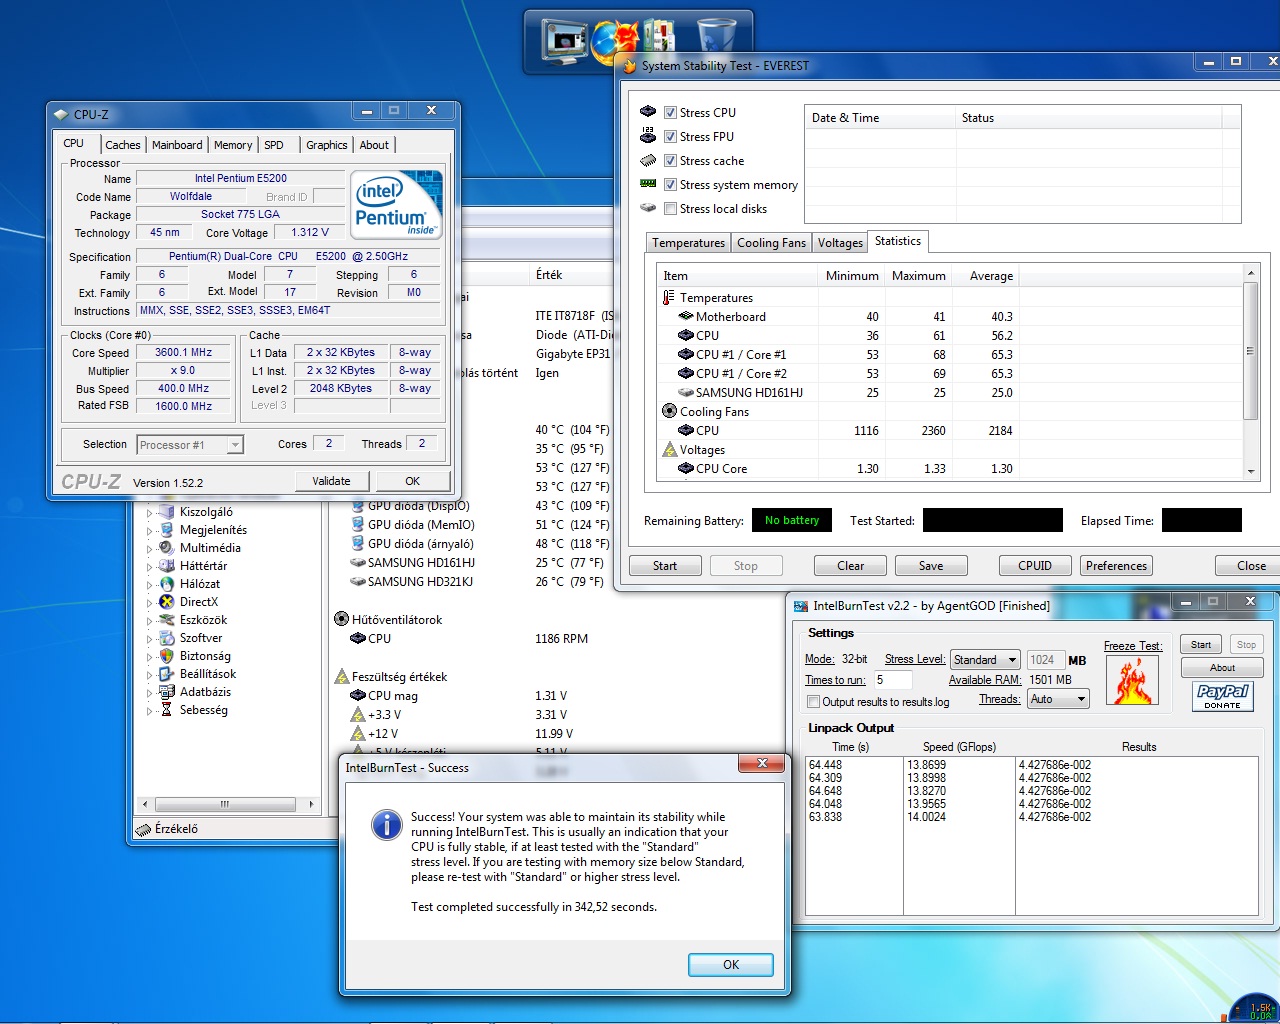Expand the Multimédia tree node
Screen dimensions: 1280x1024
[150, 548]
